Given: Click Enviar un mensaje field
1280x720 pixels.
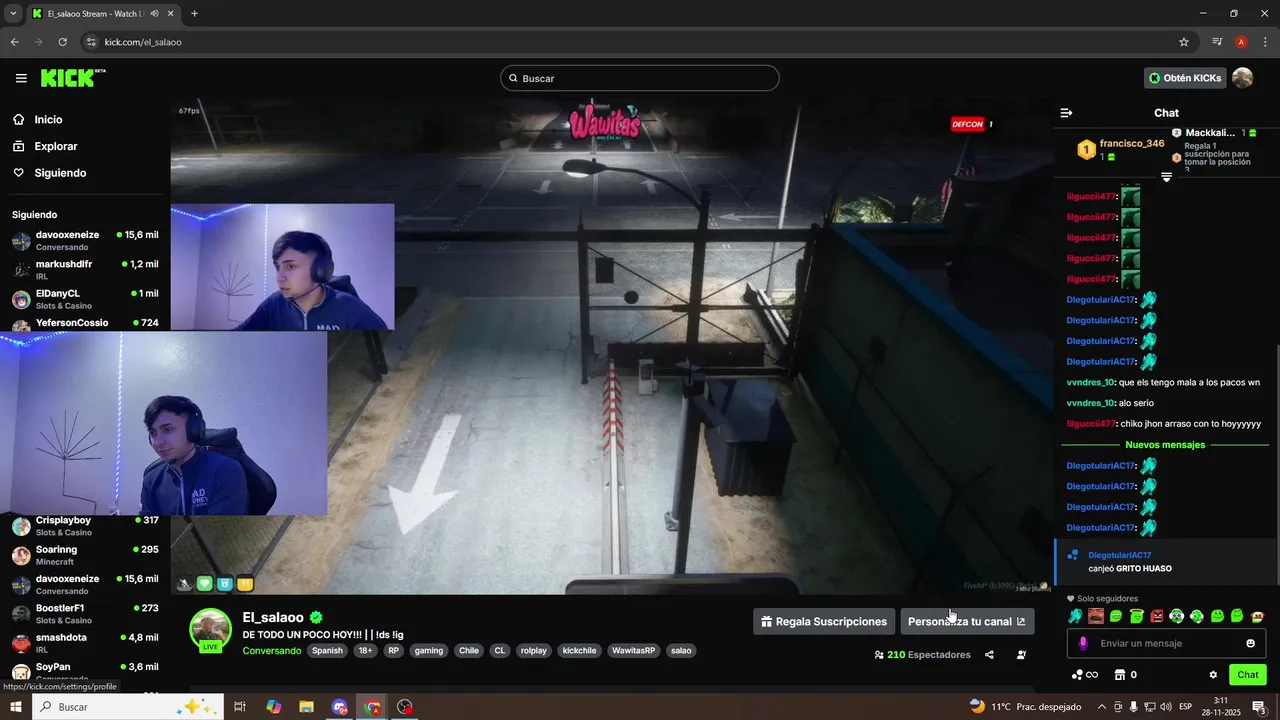Looking at the screenshot, I should click(x=1165, y=643).
